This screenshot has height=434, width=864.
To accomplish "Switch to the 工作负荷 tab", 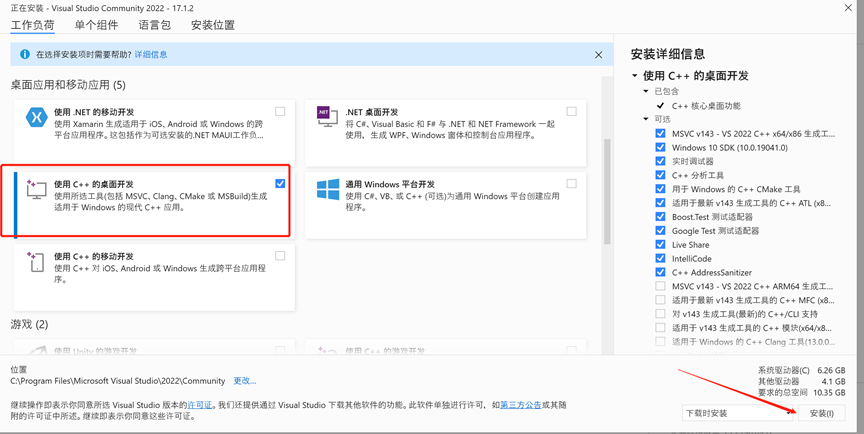I will tap(33, 25).
